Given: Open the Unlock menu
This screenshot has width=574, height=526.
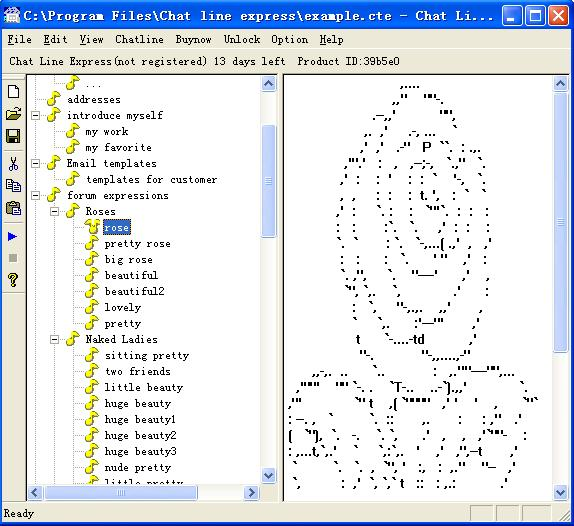Looking at the screenshot, I should click(x=242, y=39).
